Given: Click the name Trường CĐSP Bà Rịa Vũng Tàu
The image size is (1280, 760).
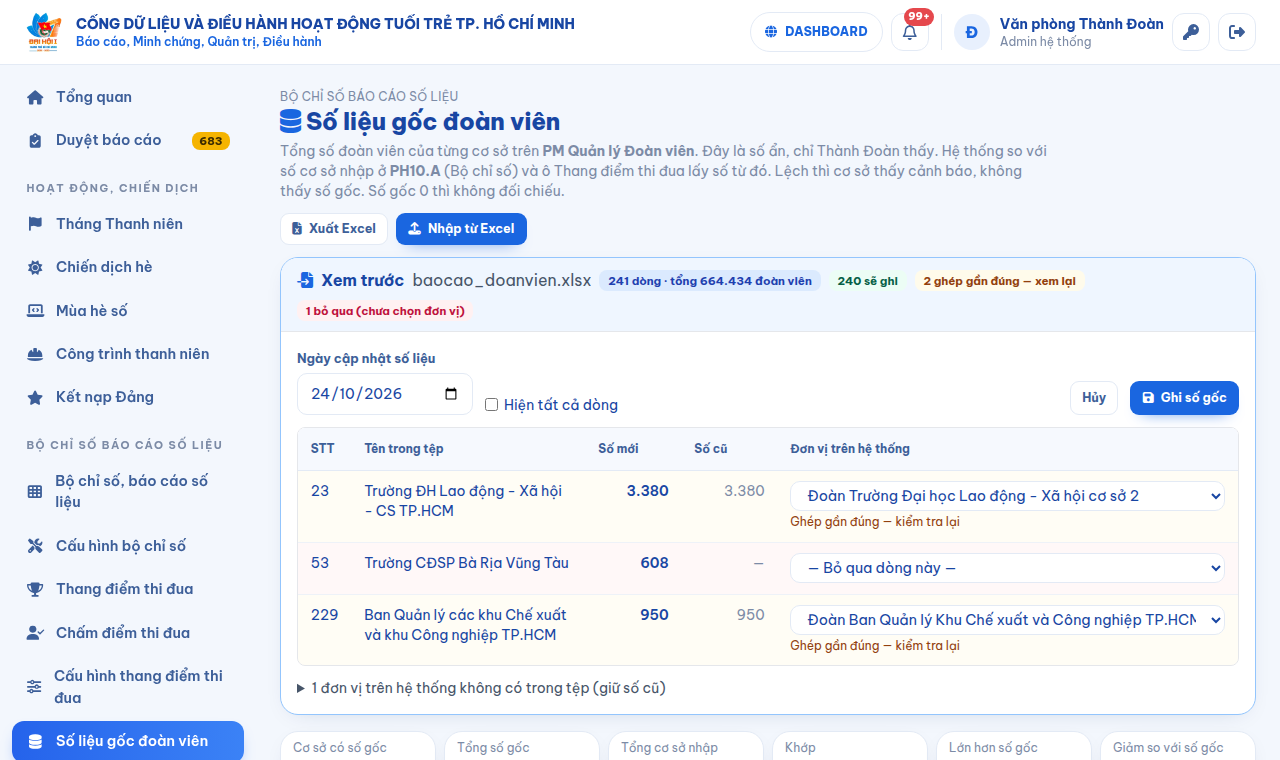Looking at the screenshot, I should 467,563.
